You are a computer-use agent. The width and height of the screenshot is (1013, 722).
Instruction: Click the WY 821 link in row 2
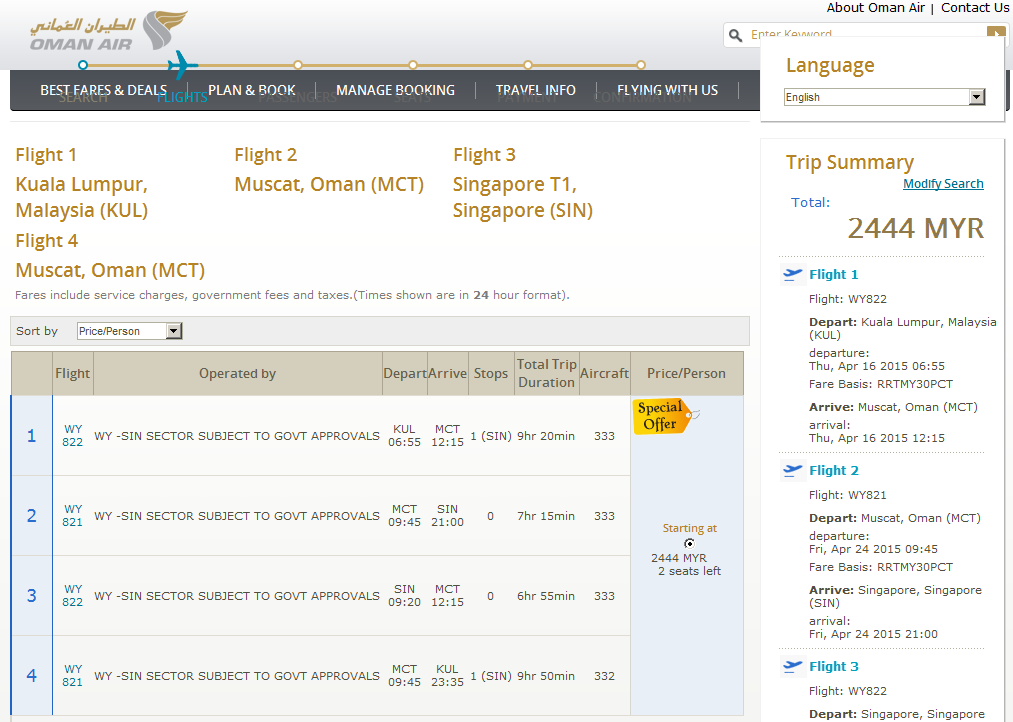(x=72, y=516)
